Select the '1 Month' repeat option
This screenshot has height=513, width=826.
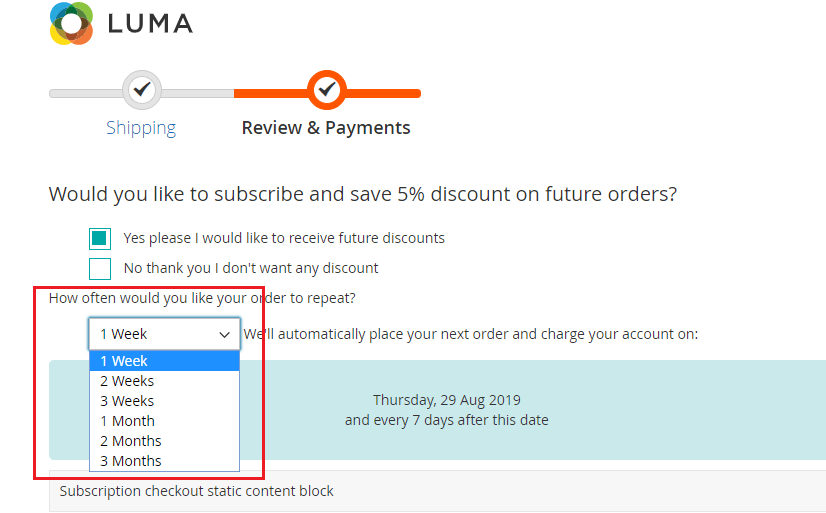(164, 421)
